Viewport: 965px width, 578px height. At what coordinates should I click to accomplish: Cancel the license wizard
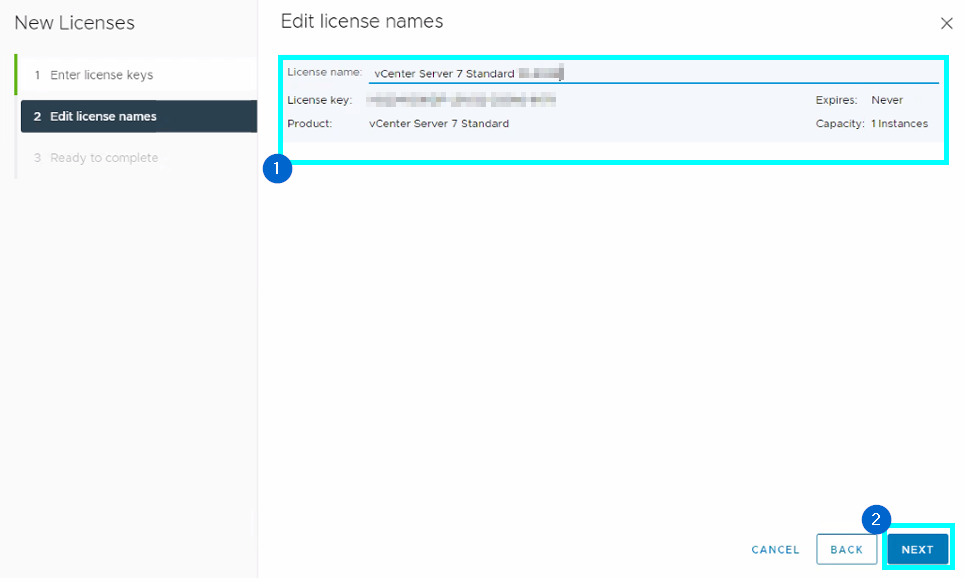coord(775,550)
